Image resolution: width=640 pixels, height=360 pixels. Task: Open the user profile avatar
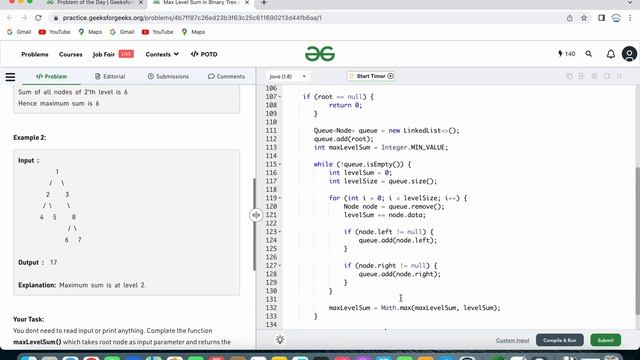click(x=629, y=54)
